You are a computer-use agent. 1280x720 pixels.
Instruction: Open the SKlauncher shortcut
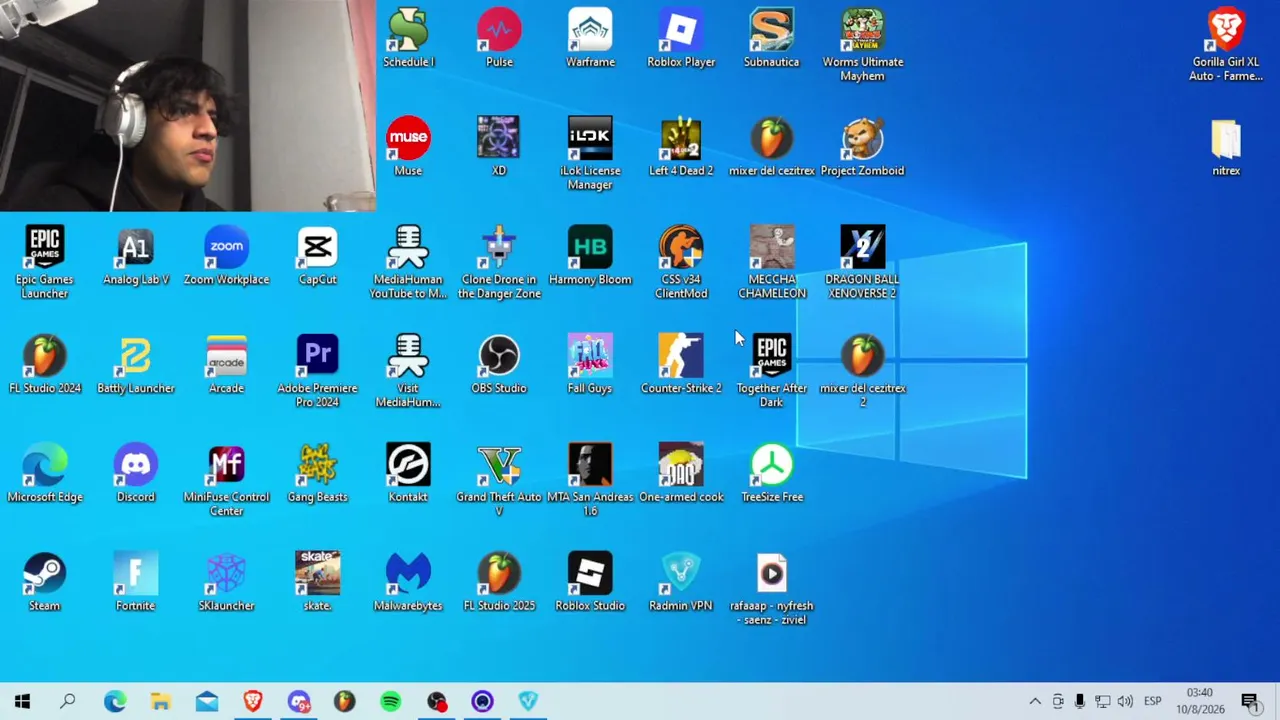pyautogui.click(x=226, y=583)
